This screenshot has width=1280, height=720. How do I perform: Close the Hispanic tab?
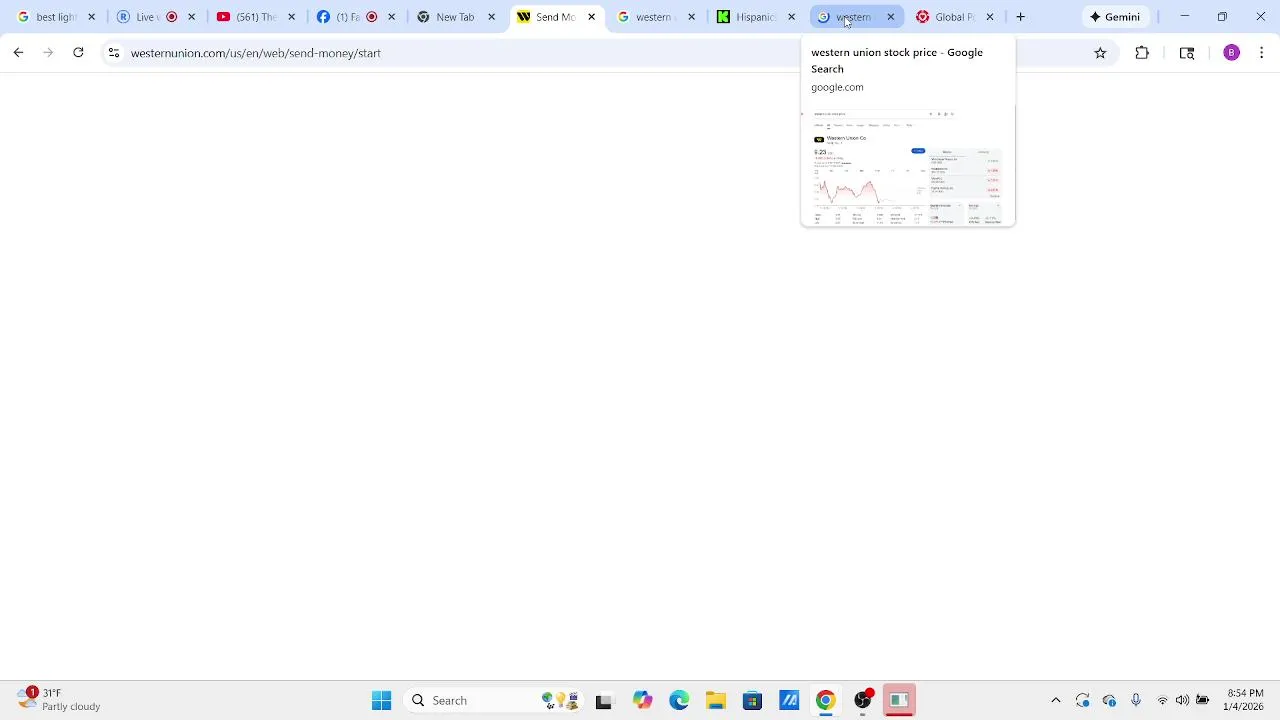(791, 17)
